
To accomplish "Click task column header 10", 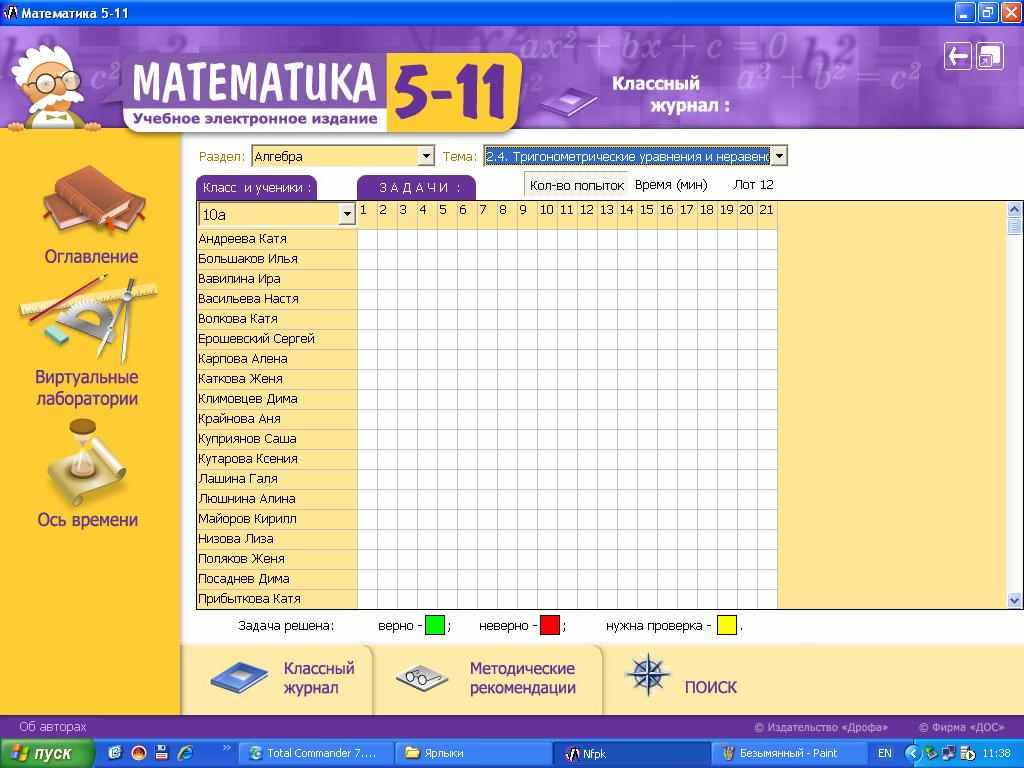I will pos(547,210).
